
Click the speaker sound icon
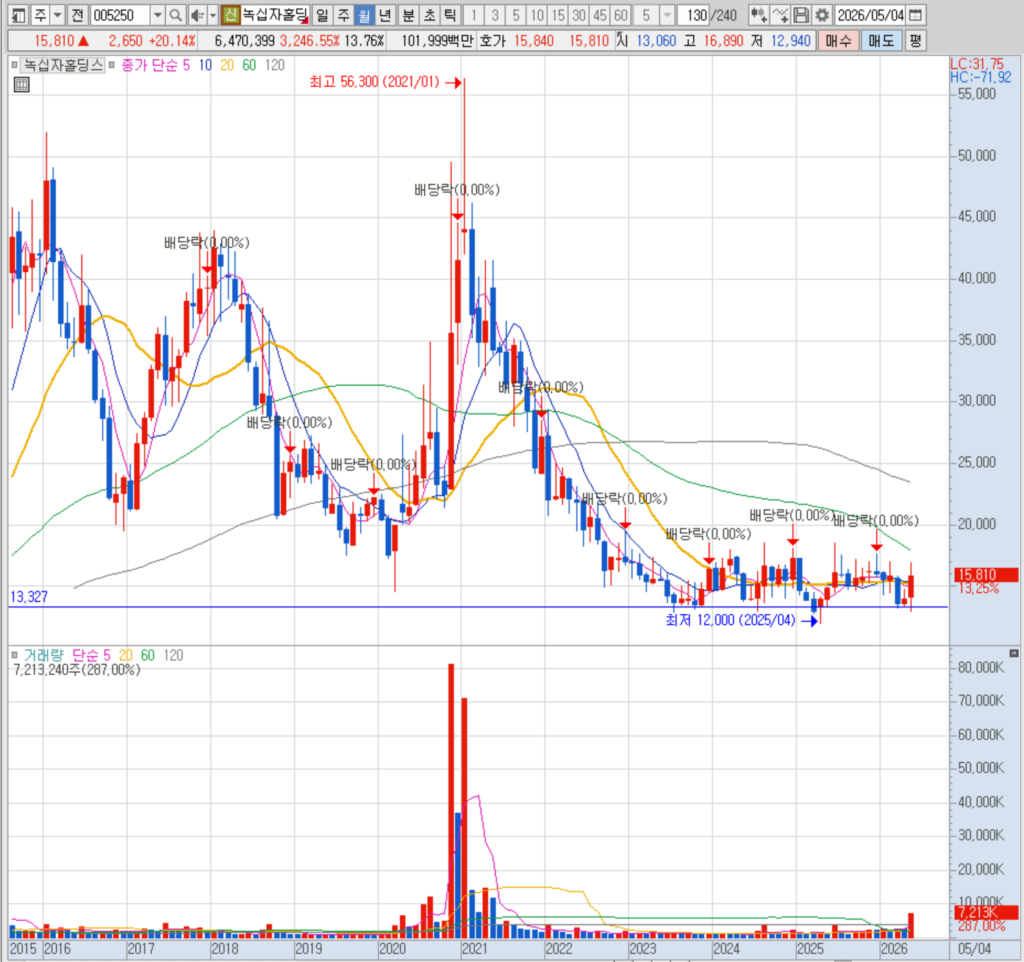197,15
